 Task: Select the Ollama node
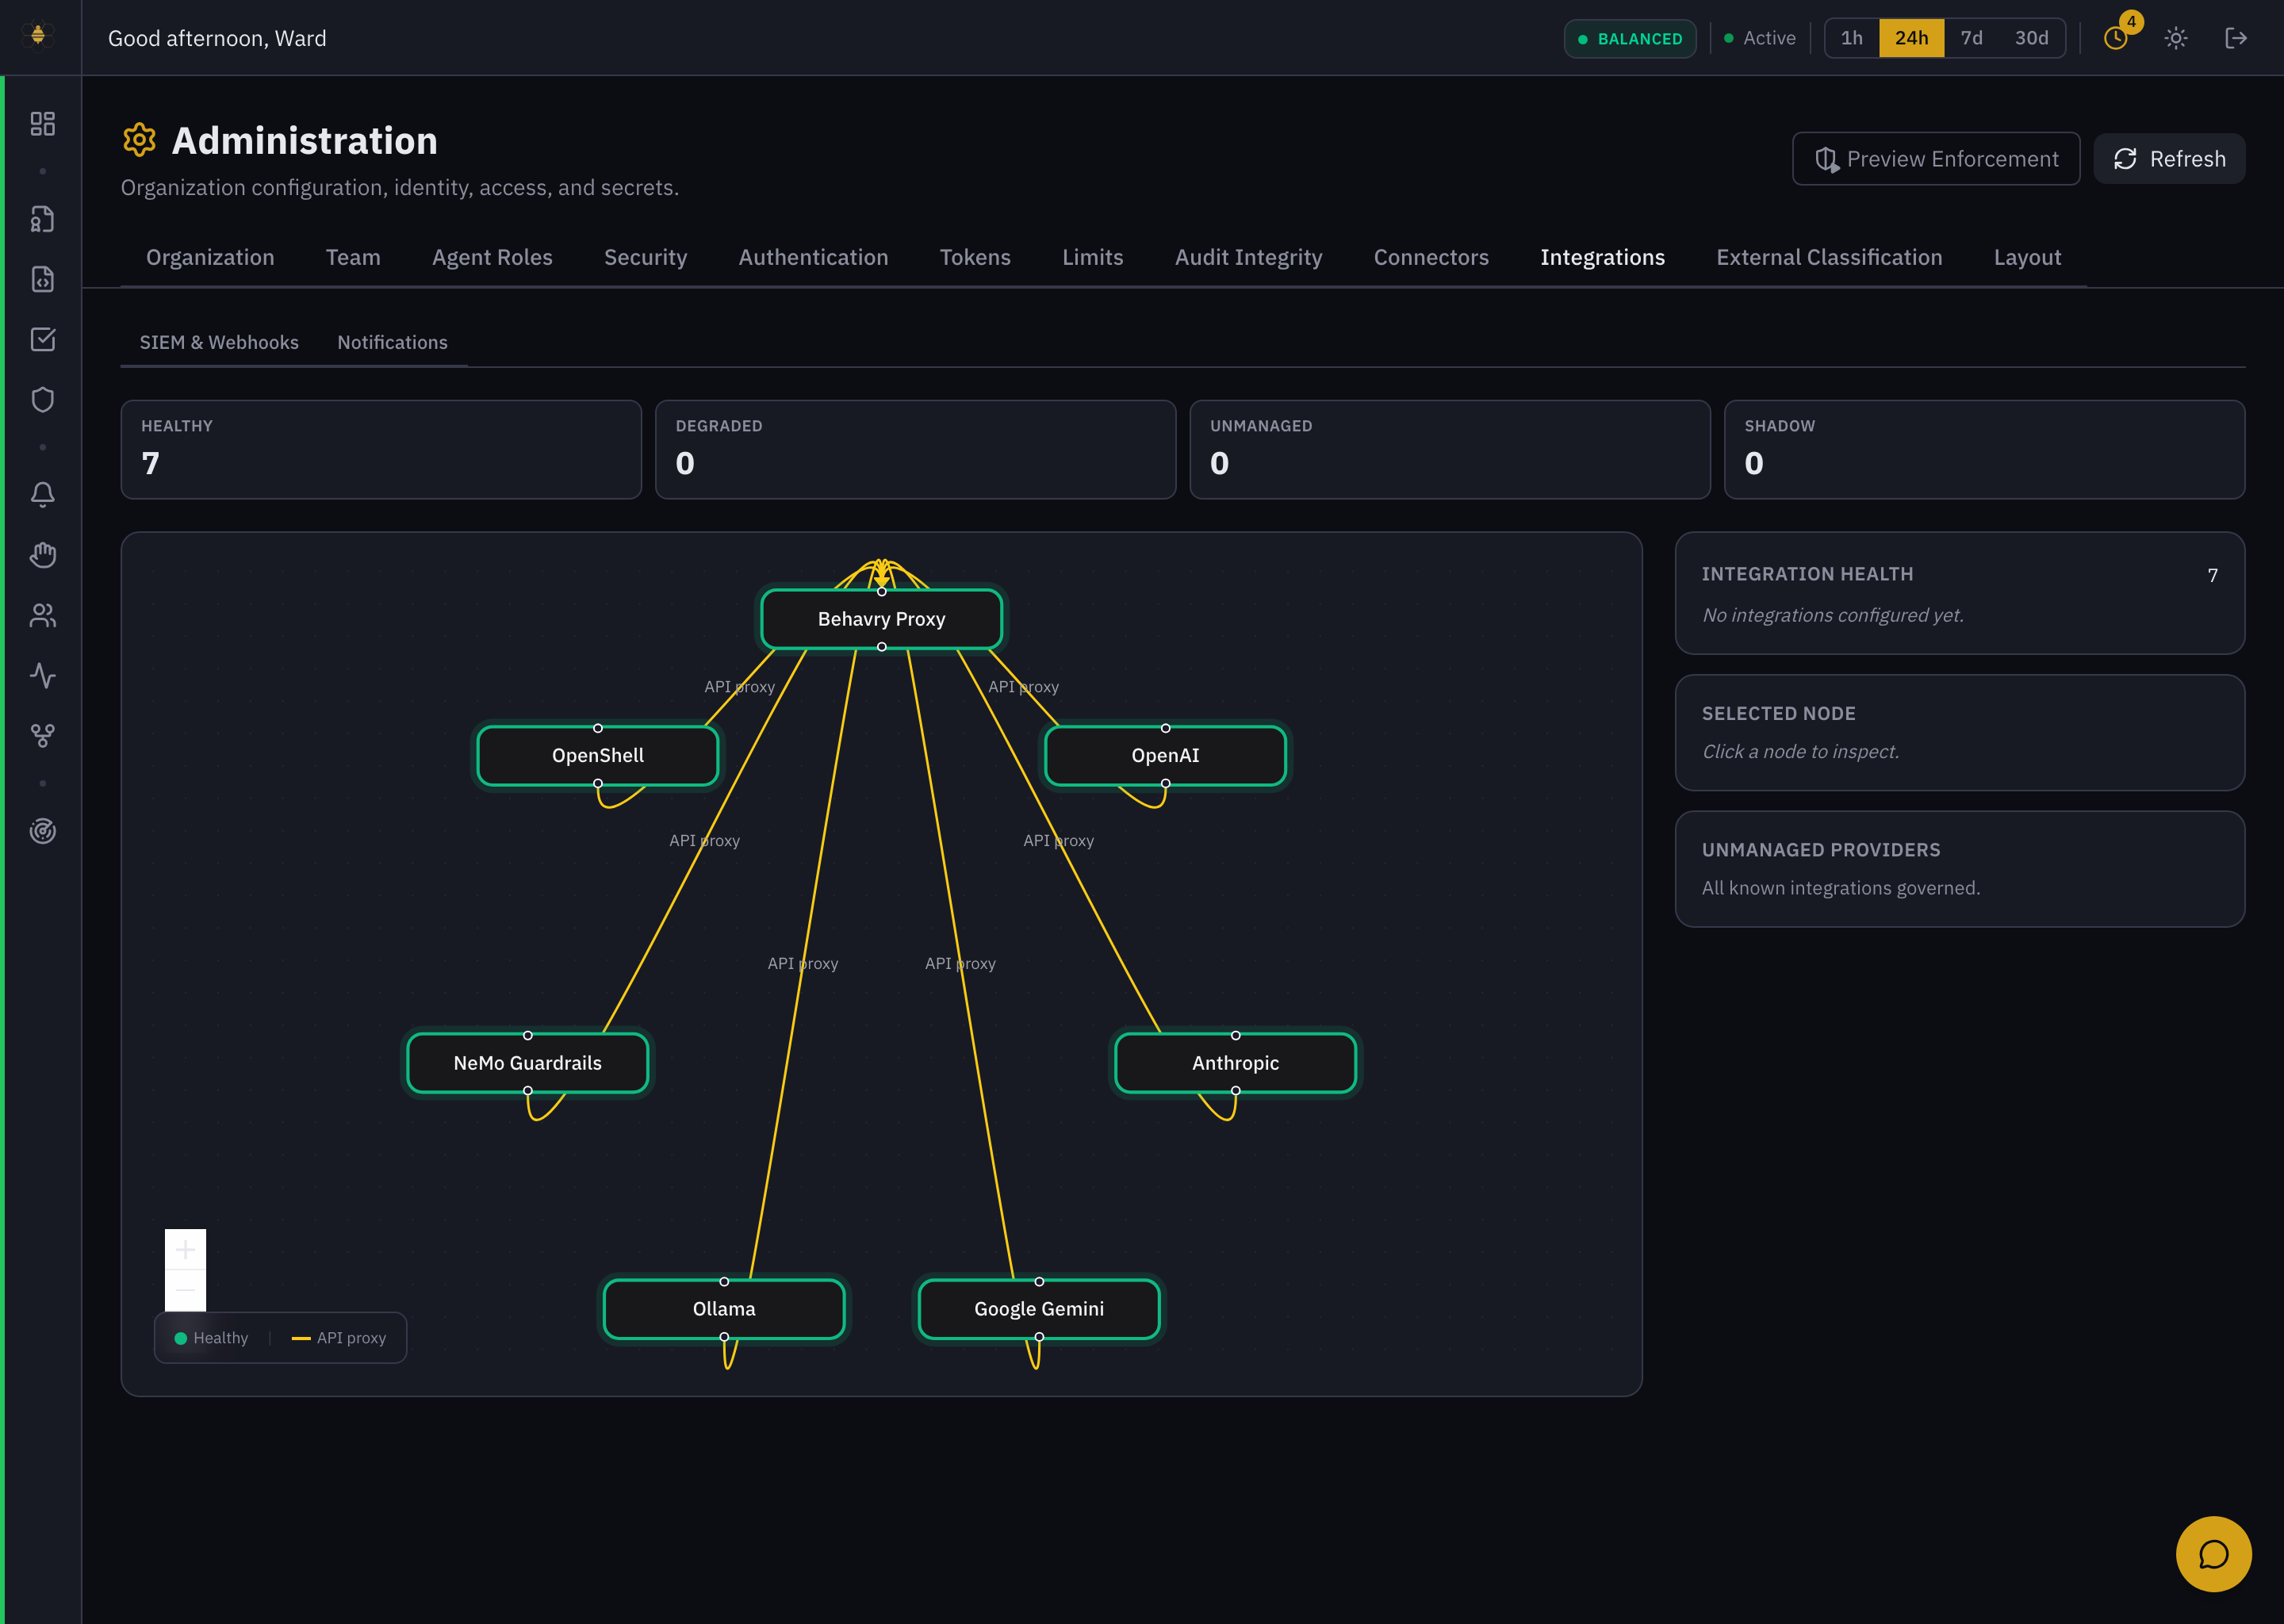click(724, 1309)
